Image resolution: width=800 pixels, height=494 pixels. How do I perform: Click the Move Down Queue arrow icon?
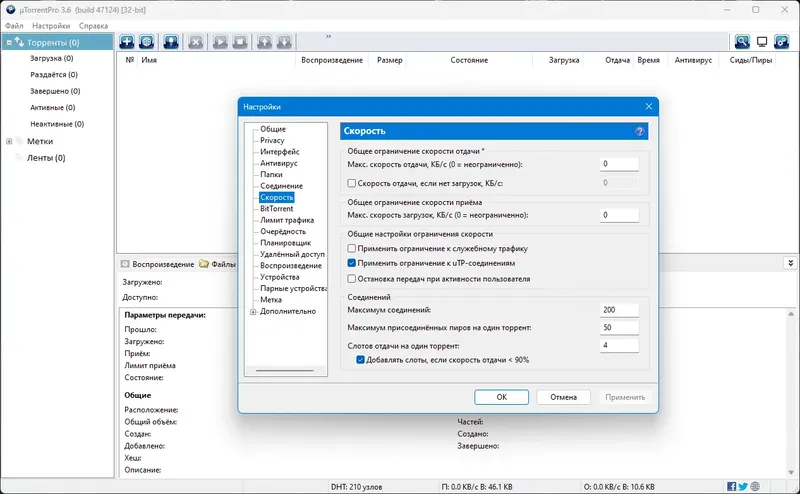(284, 42)
